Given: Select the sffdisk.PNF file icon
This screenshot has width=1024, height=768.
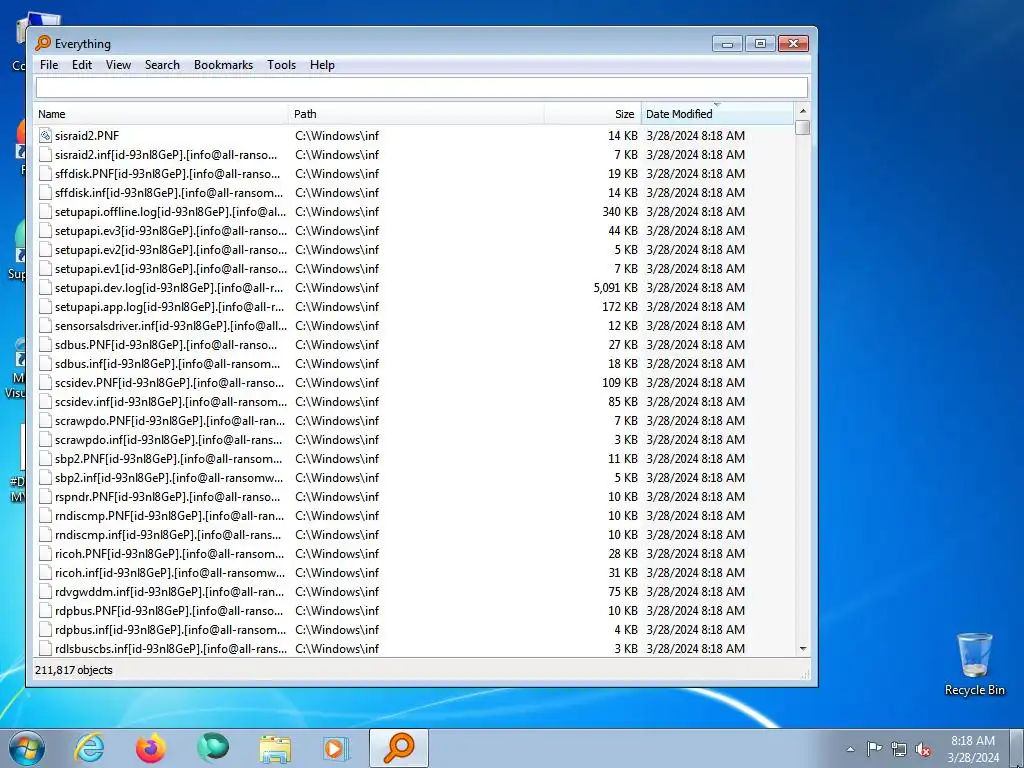Looking at the screenshot, I should 45,174.
